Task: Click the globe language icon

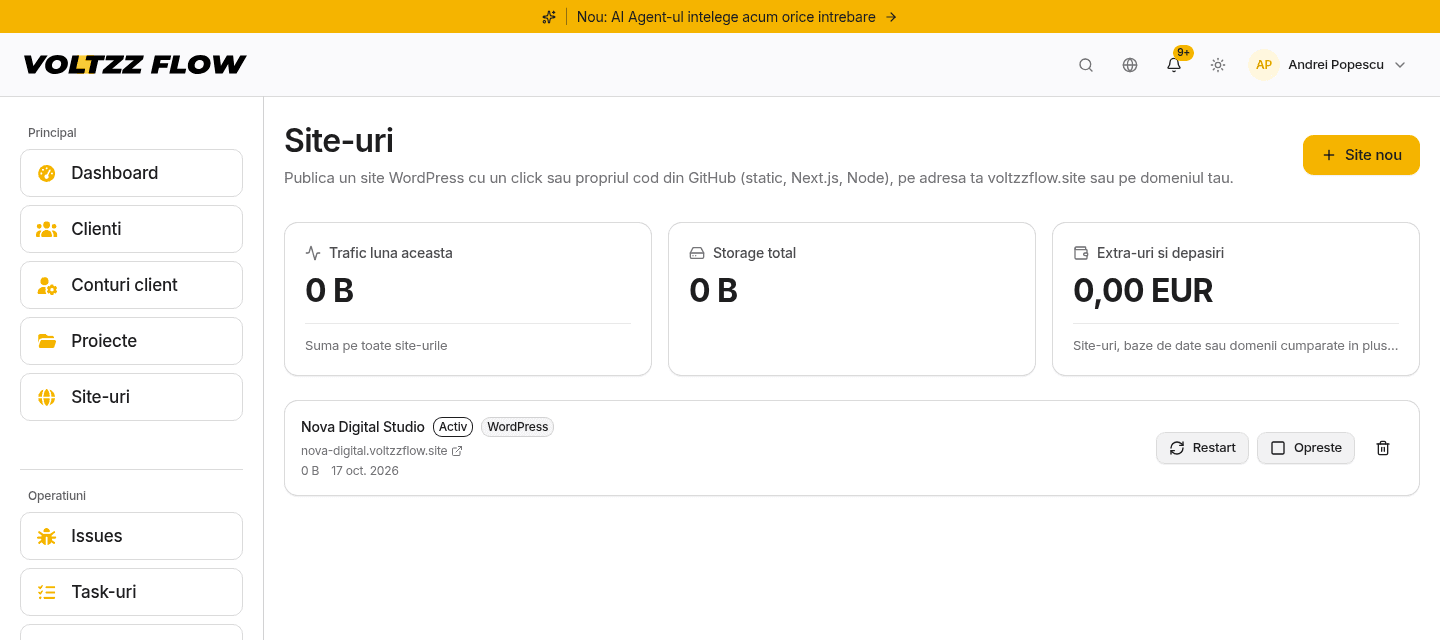Action: click(x=1130, y=65)
